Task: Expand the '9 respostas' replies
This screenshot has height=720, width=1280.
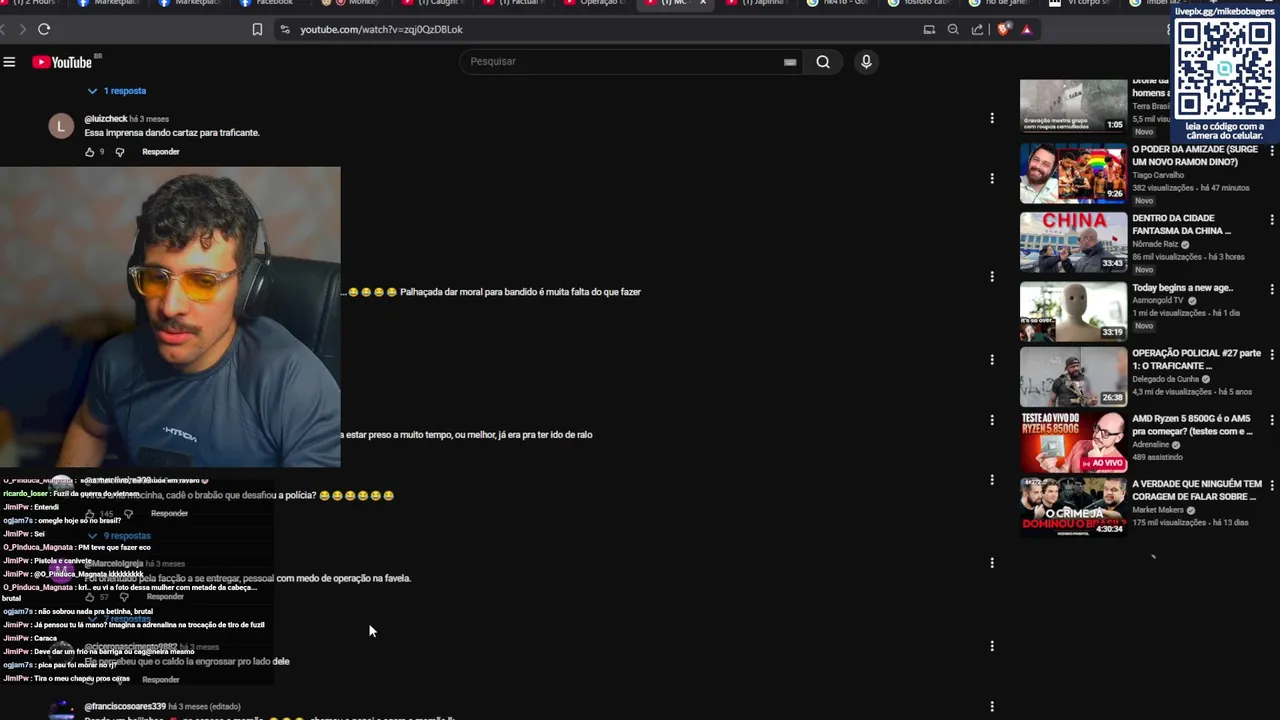Action: click(x=119, y=536)
